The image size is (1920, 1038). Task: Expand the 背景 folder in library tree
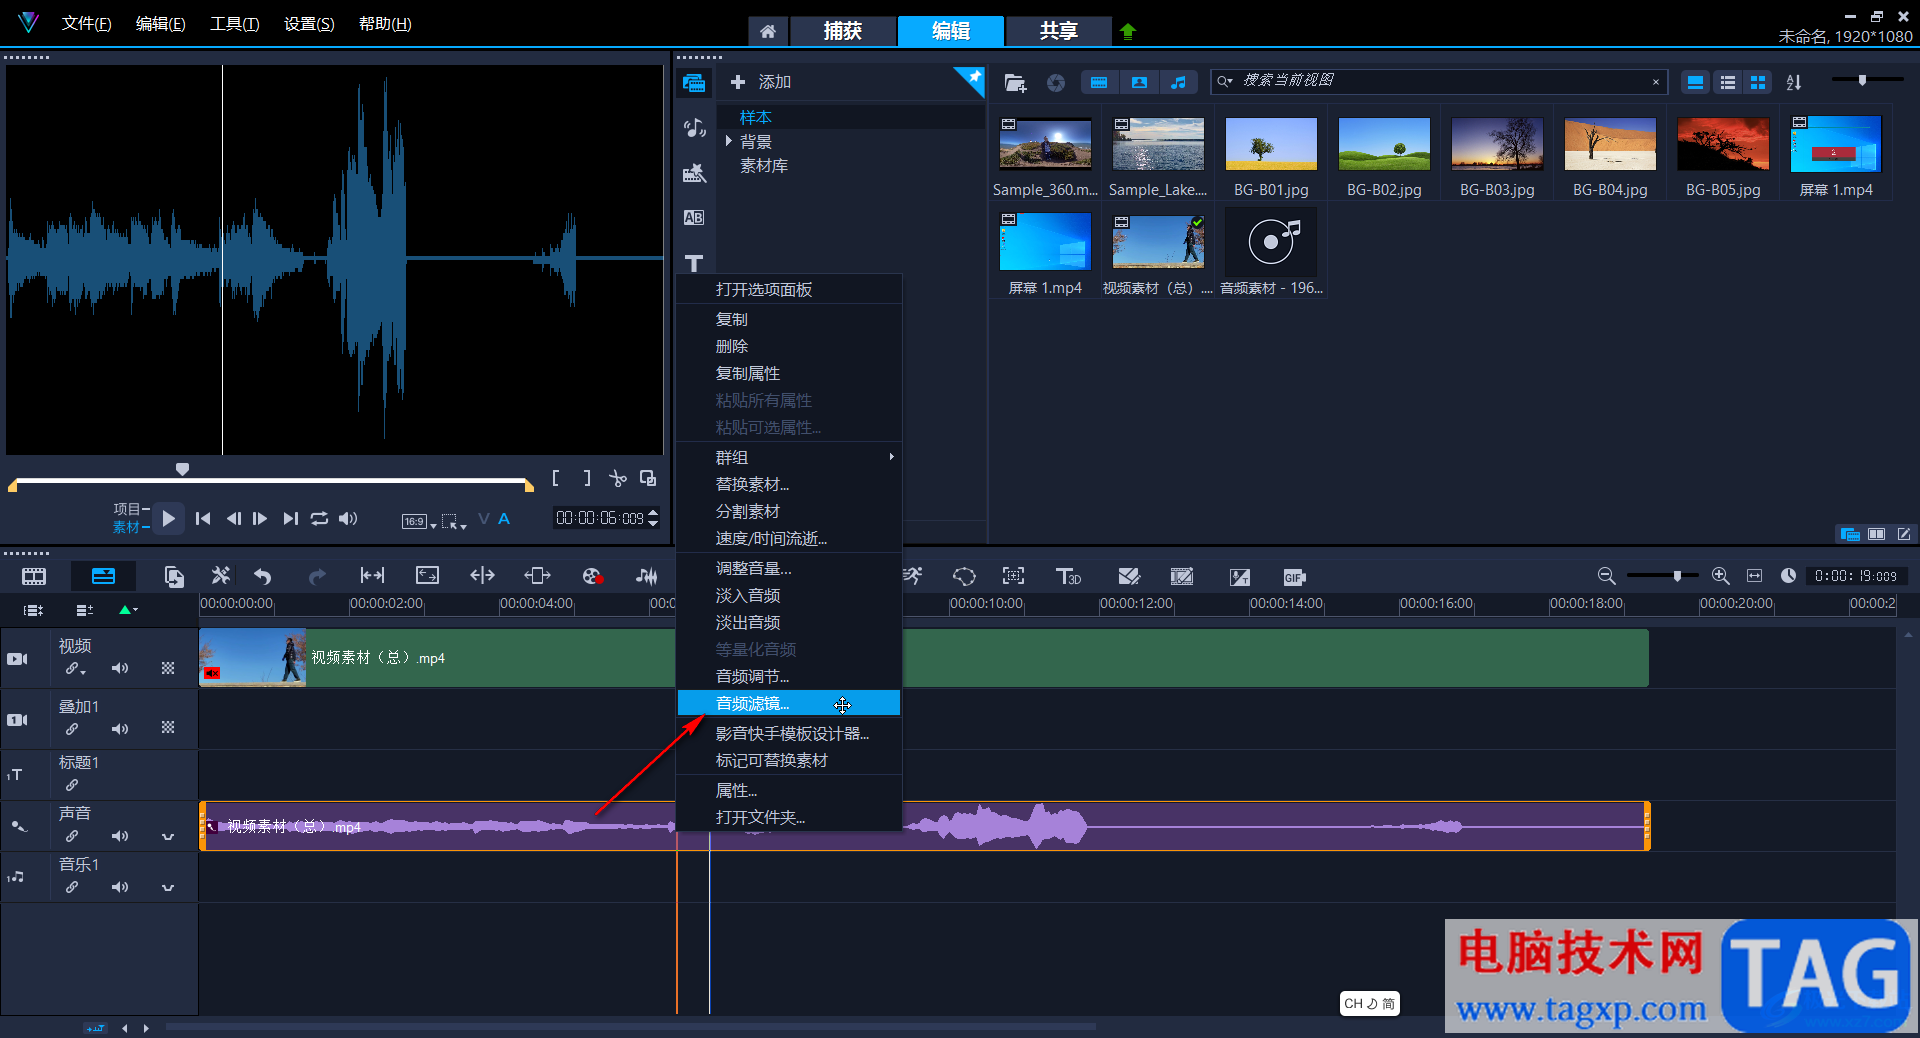tap(729, 141)
